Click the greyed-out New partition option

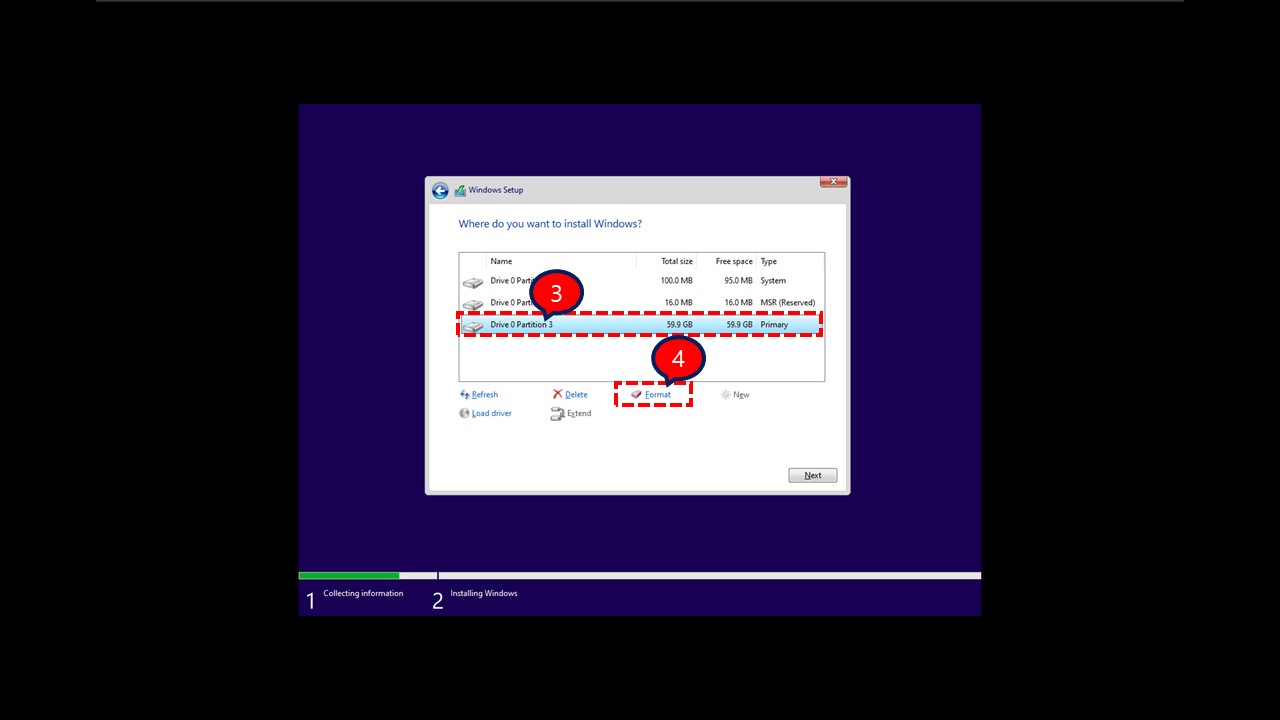point(735,395)
